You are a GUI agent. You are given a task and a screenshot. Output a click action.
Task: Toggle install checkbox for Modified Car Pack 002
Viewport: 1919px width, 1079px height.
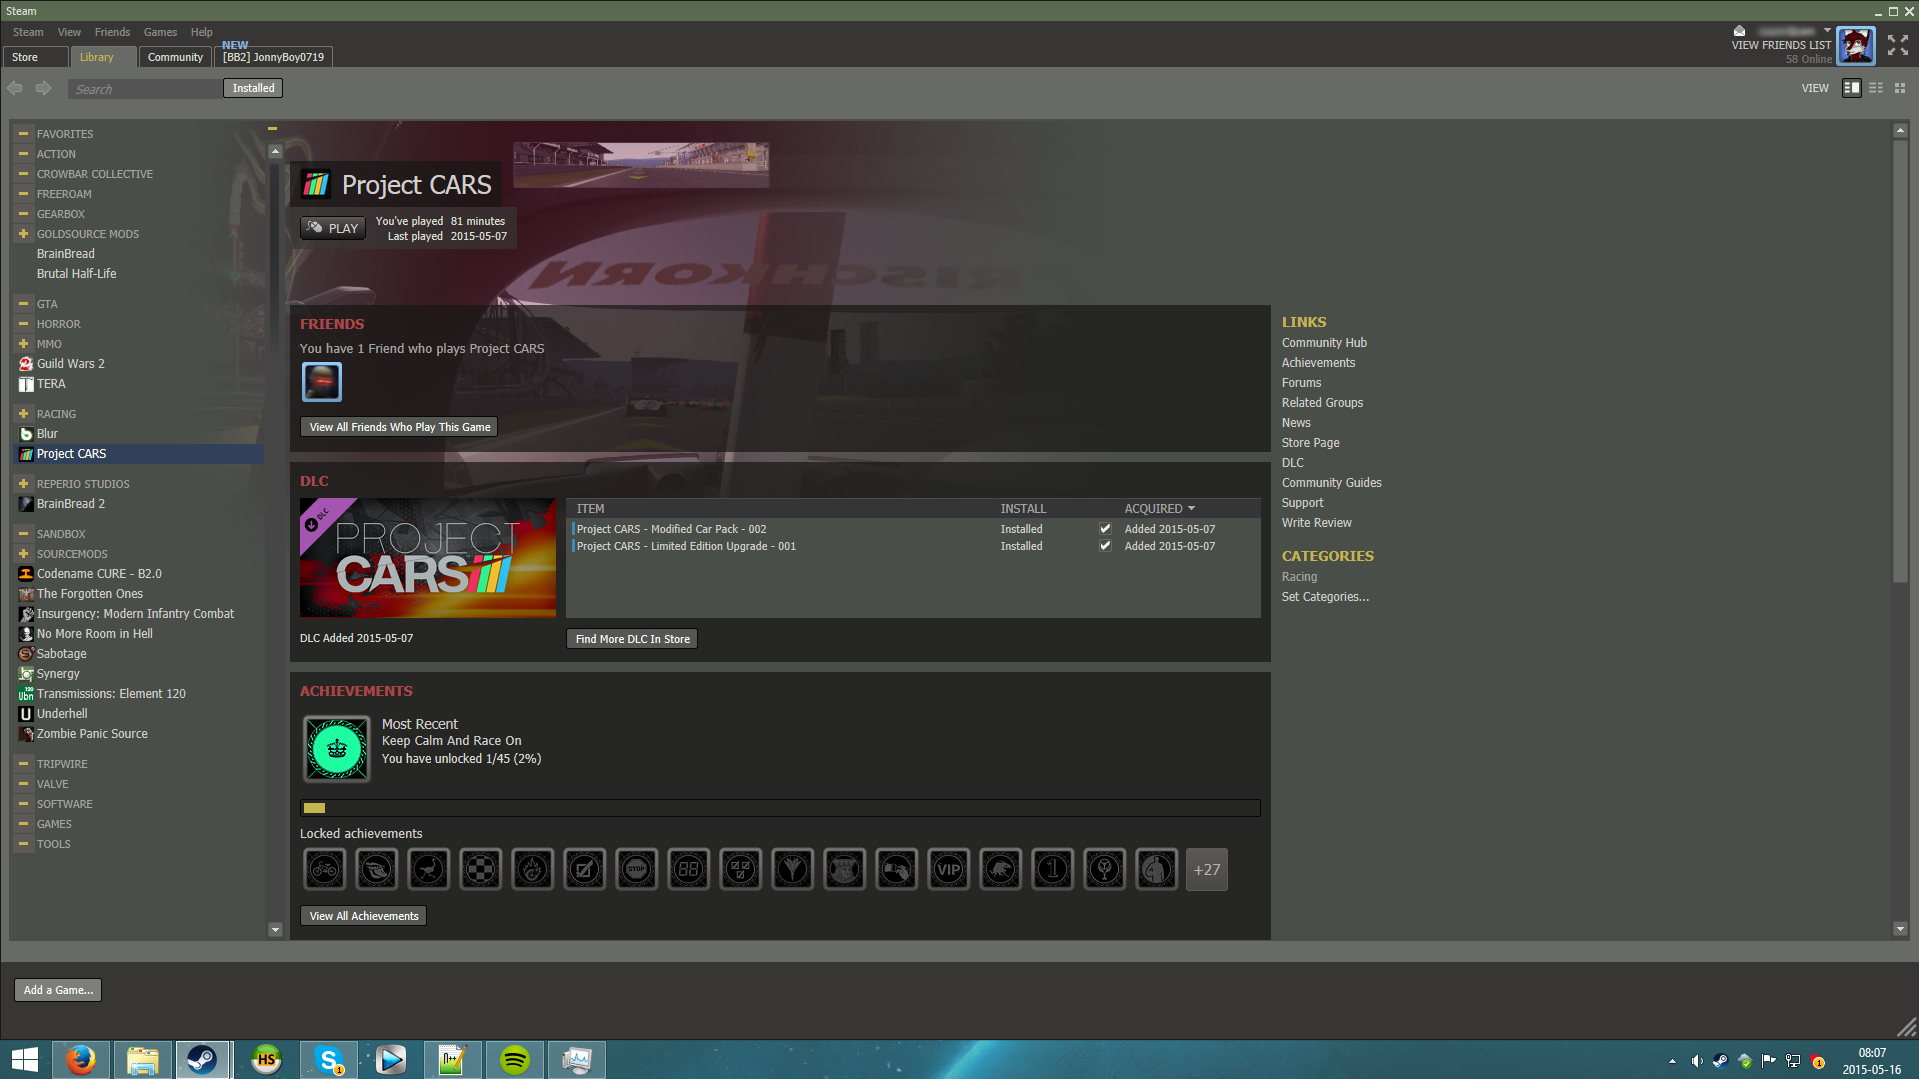[x=1105, y=529]
